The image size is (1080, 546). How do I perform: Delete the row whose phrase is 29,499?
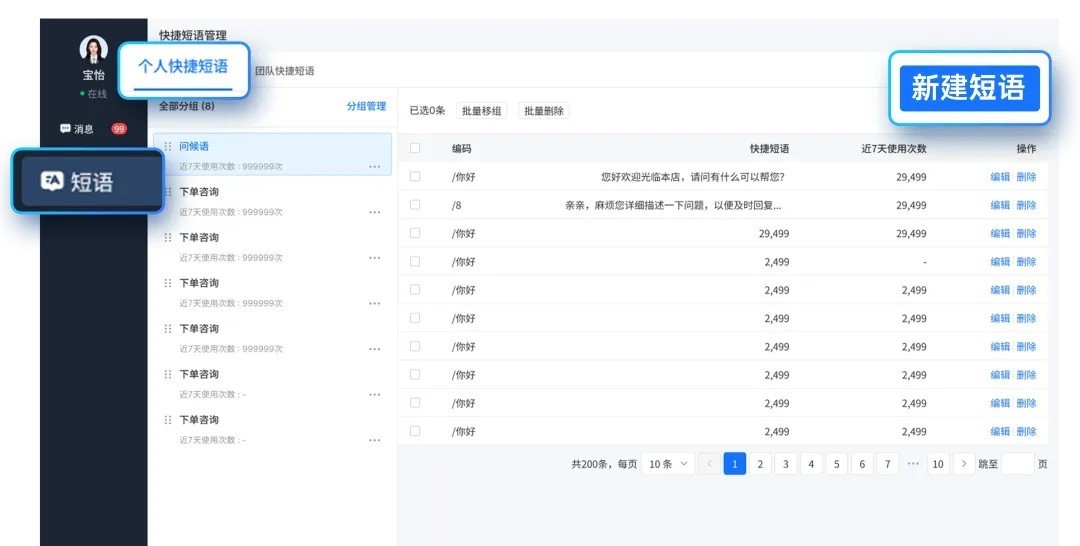pyautogui.click(x=1026, y=233)
